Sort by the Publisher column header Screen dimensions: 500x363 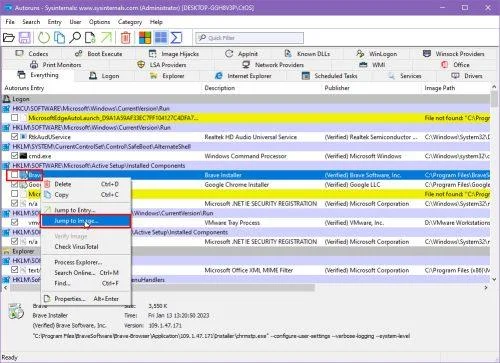(x=372, y=88)
